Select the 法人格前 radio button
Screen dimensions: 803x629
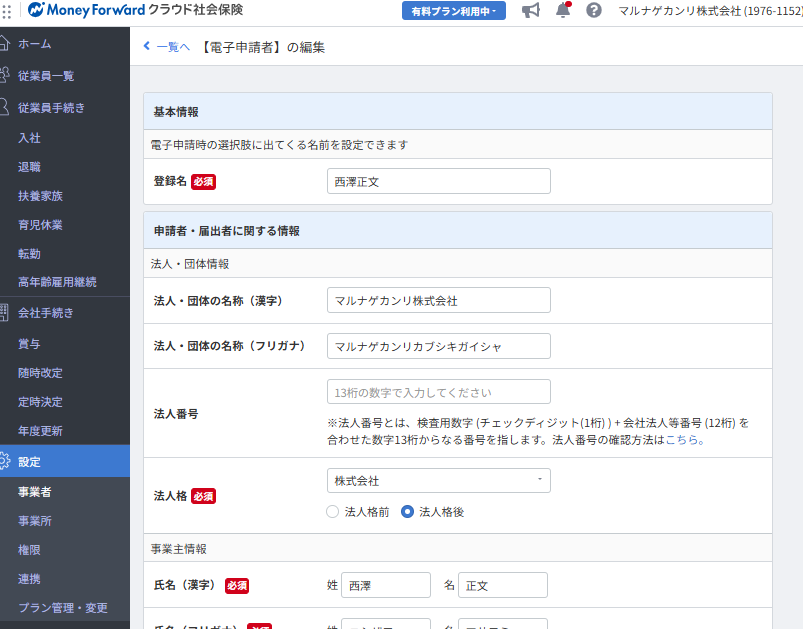coord(333,512)
